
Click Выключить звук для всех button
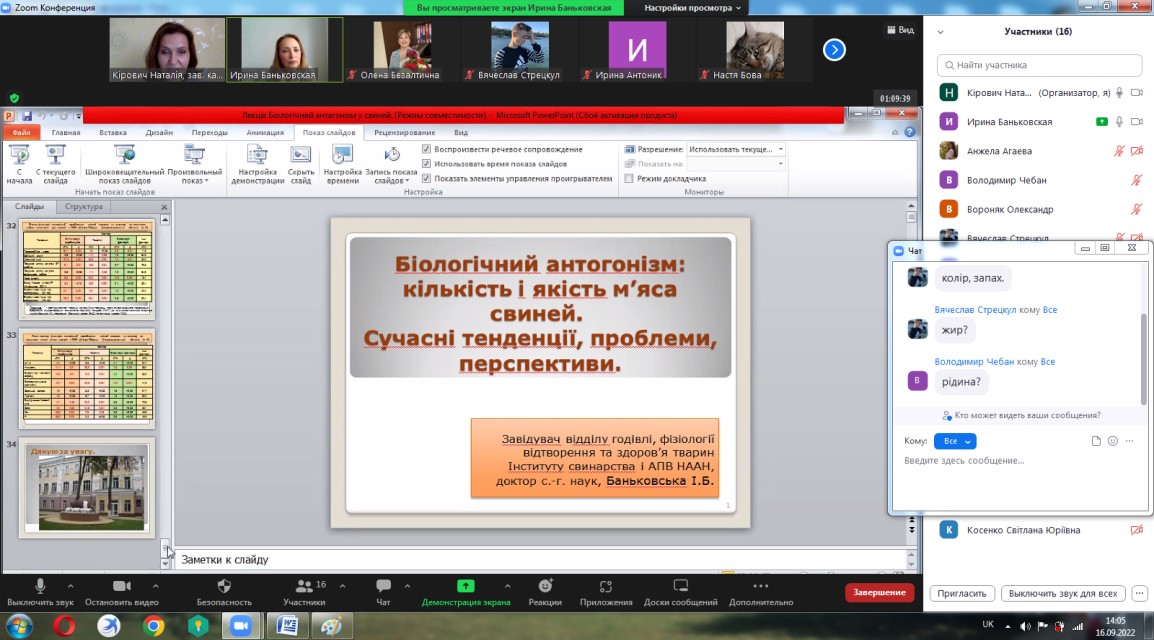click(x=1062, y=593)
